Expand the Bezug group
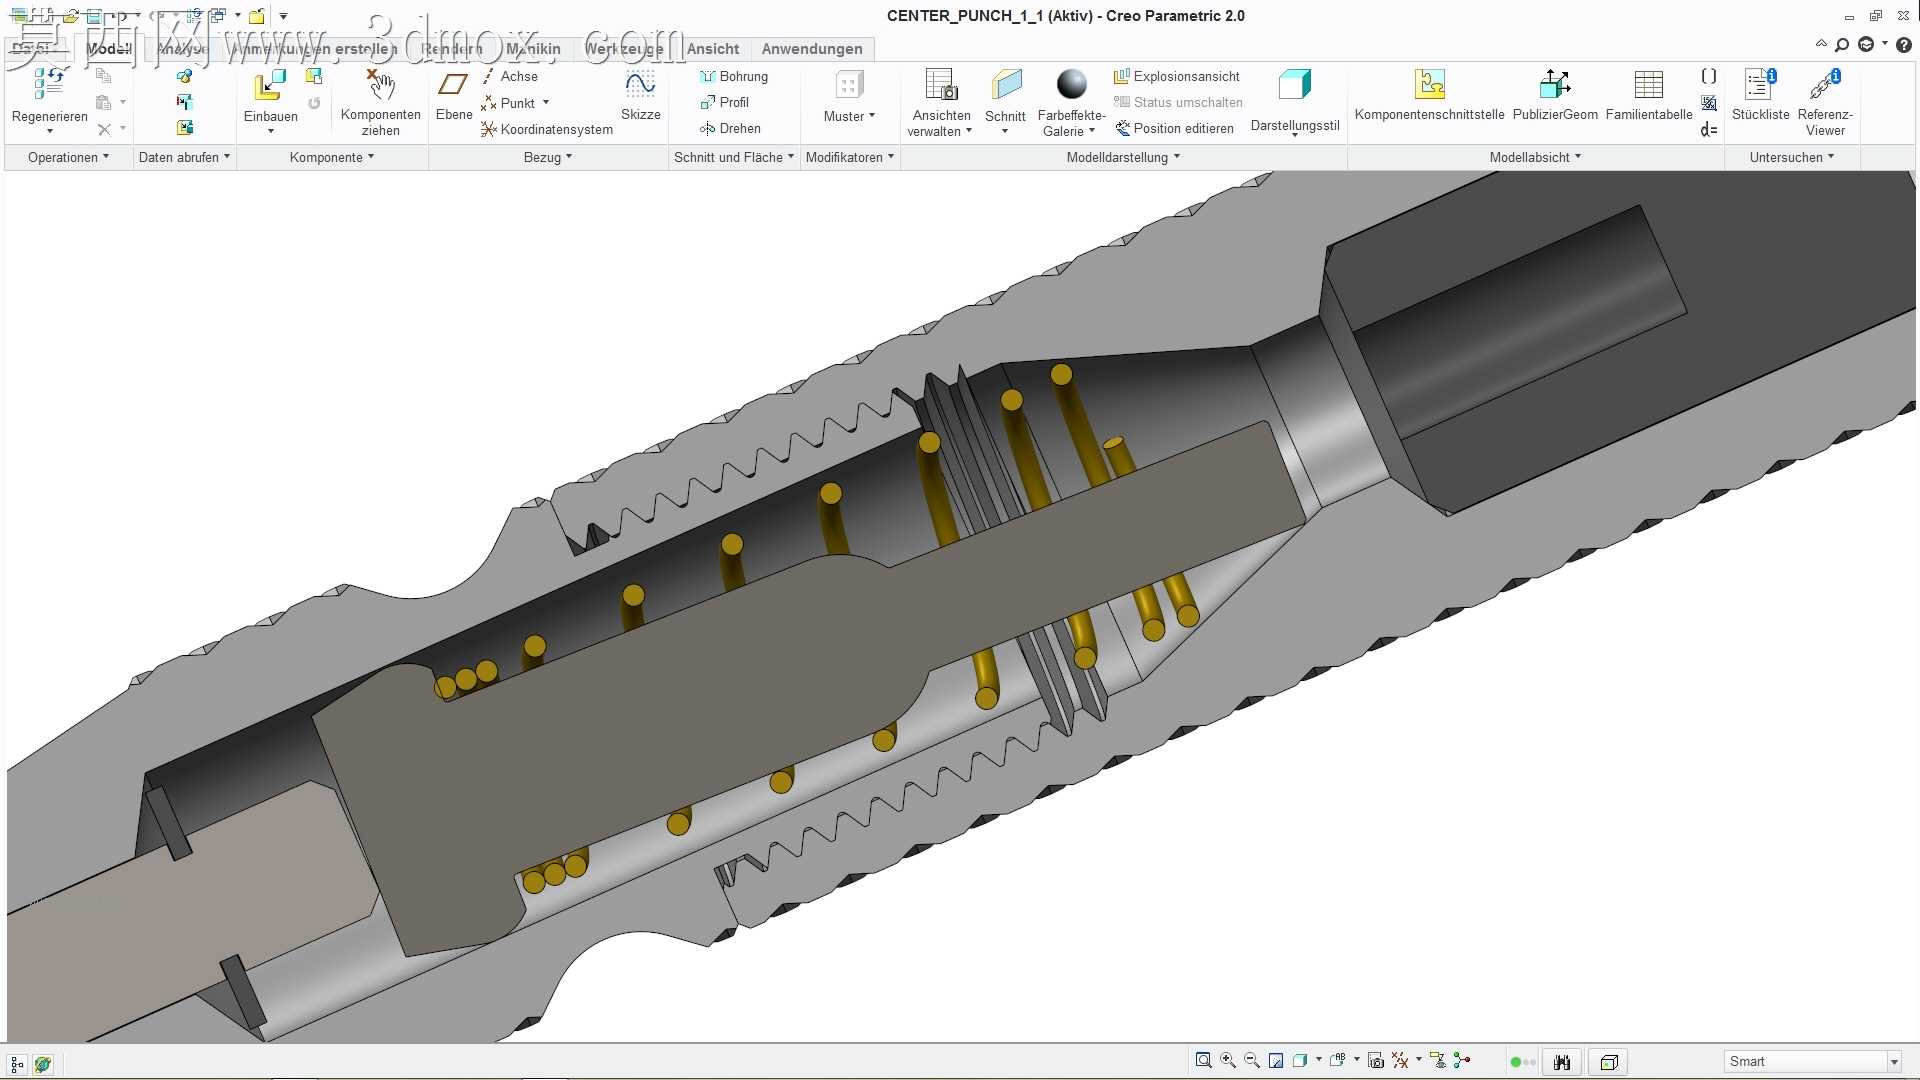Image resolution: width=1920 pixels, height=1080 pixels. pyautogui.click(x=548, y=157)
